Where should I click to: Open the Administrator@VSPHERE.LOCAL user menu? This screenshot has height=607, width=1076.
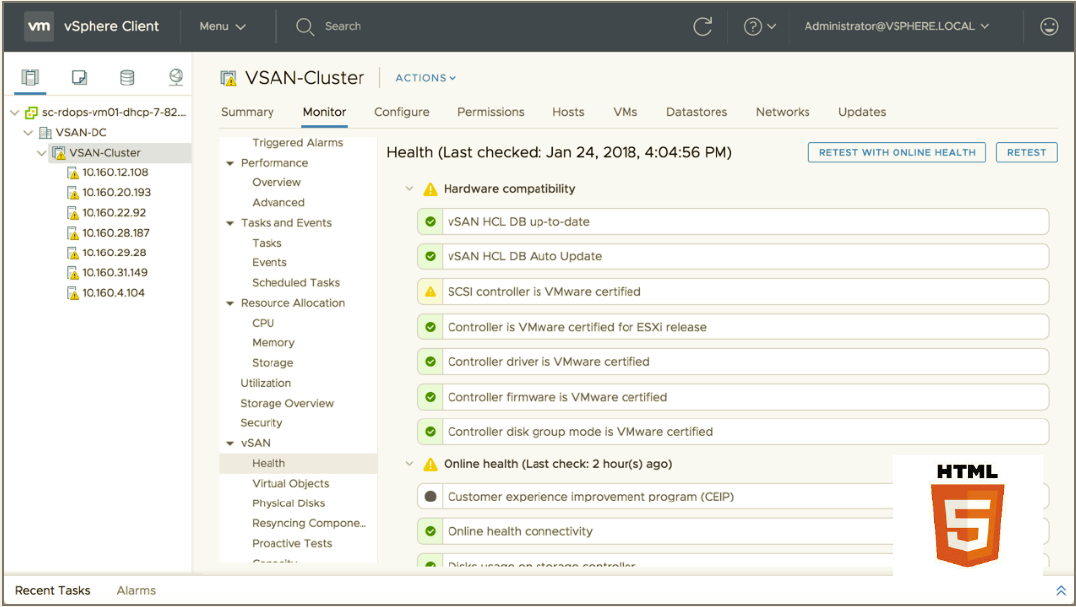[896, 27]
